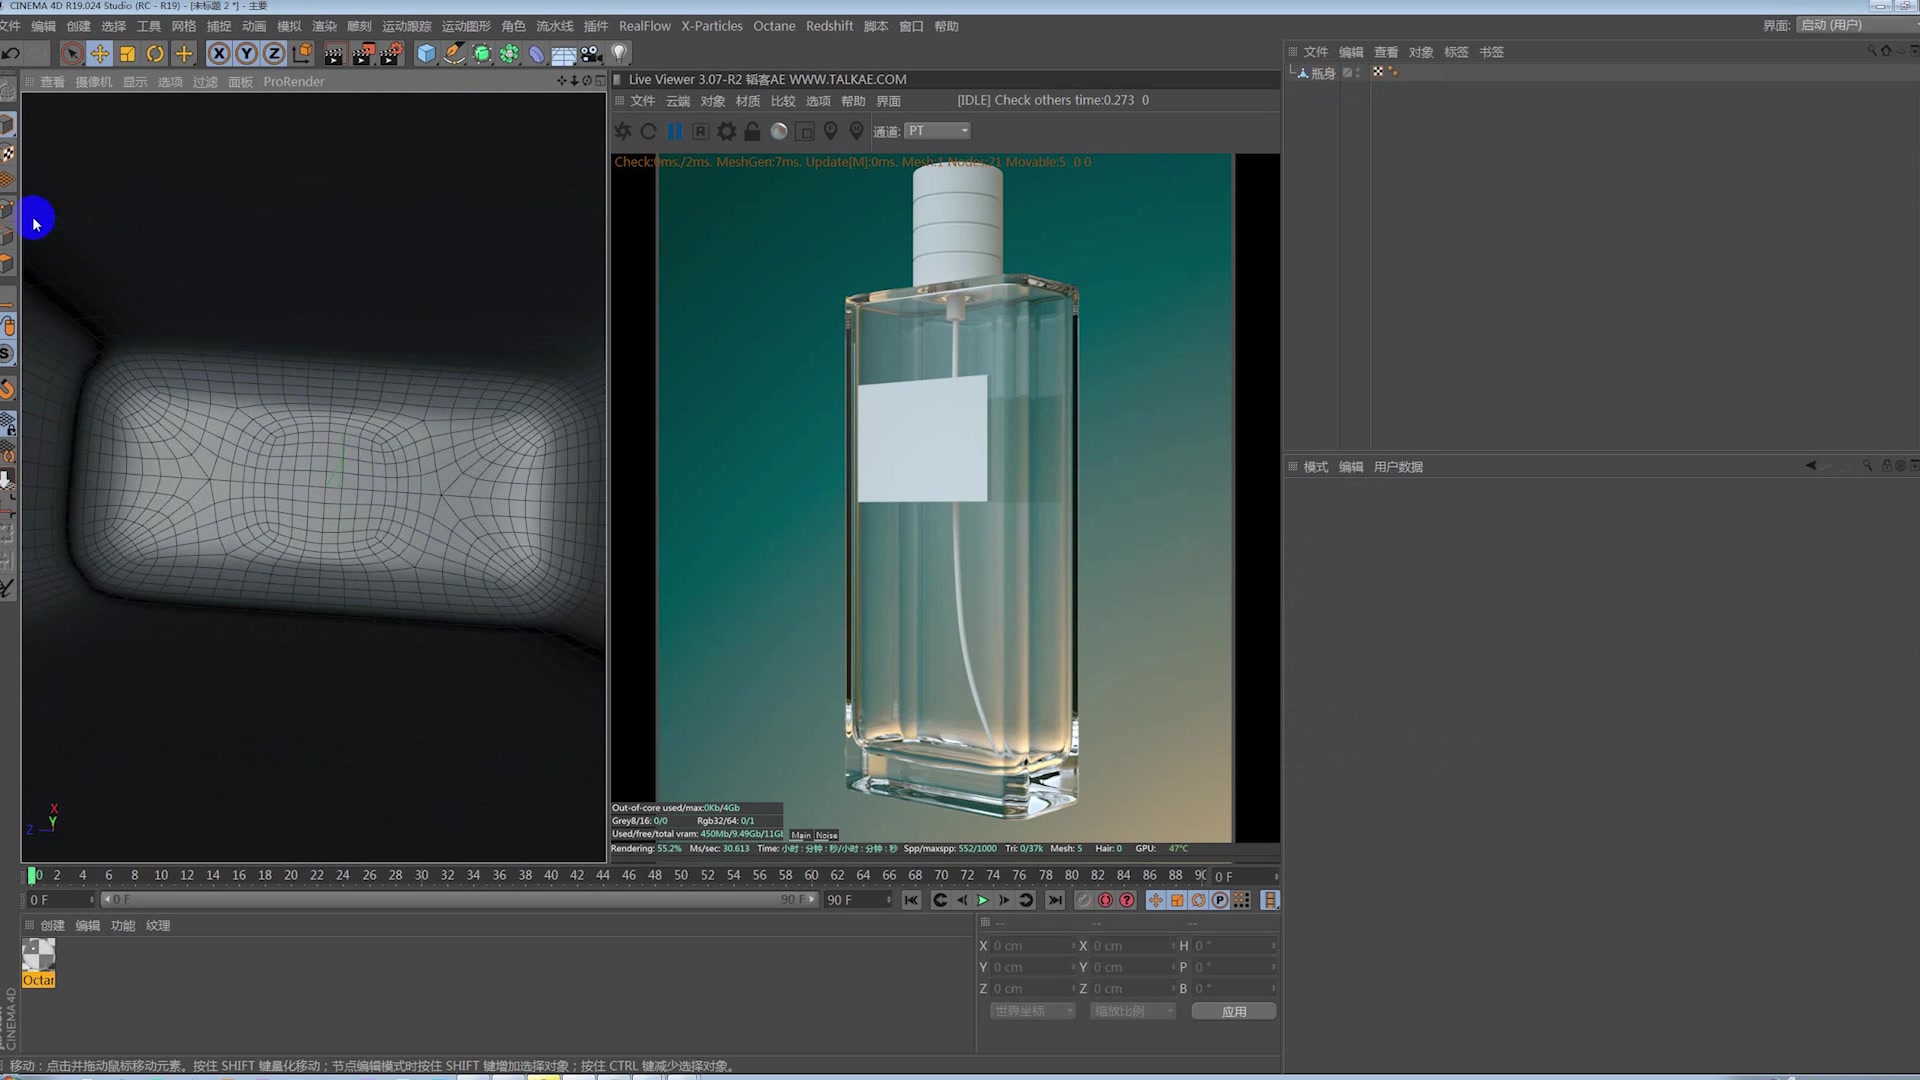The image size is (1920, 1080).
Task: Record parameter keyframe with P icon
Action: (1220, 900)
